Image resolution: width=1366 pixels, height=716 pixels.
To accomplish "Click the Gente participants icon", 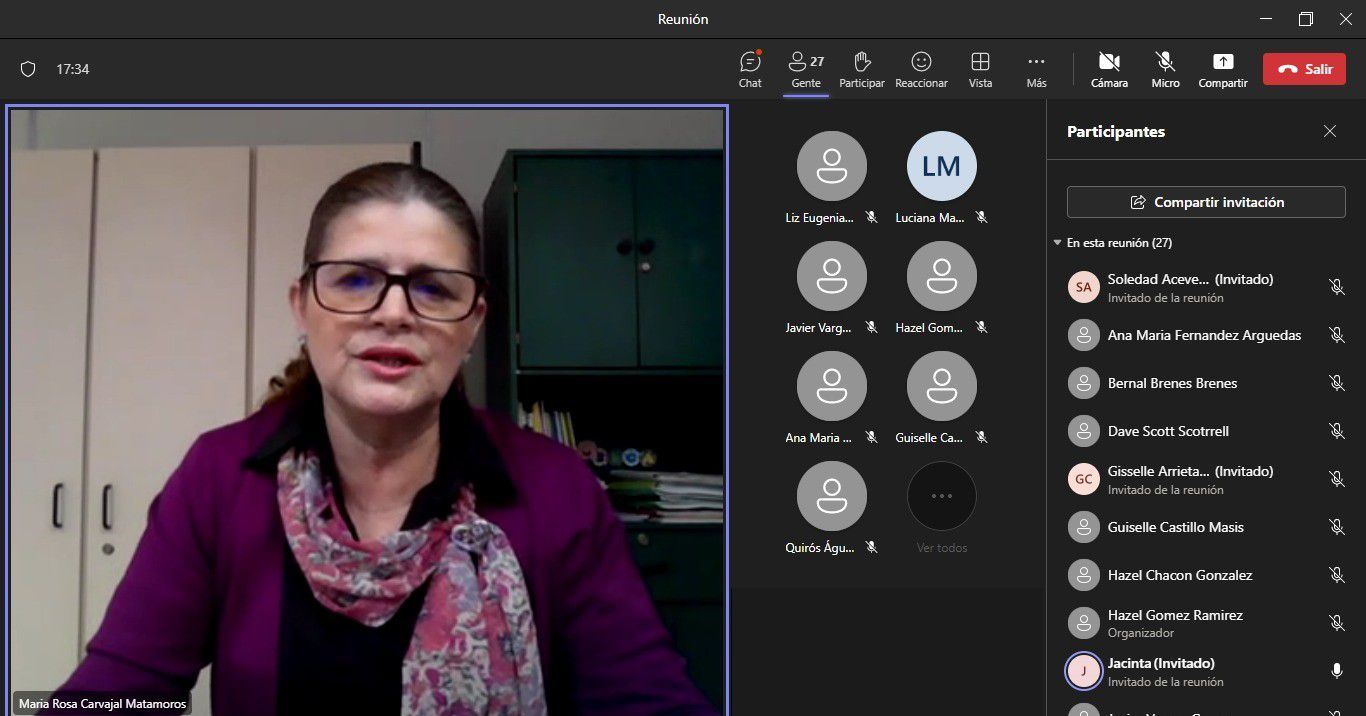I will (805, 68).
